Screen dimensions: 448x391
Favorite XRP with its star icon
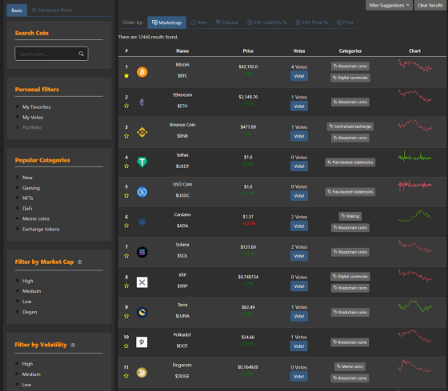(126, 286)
